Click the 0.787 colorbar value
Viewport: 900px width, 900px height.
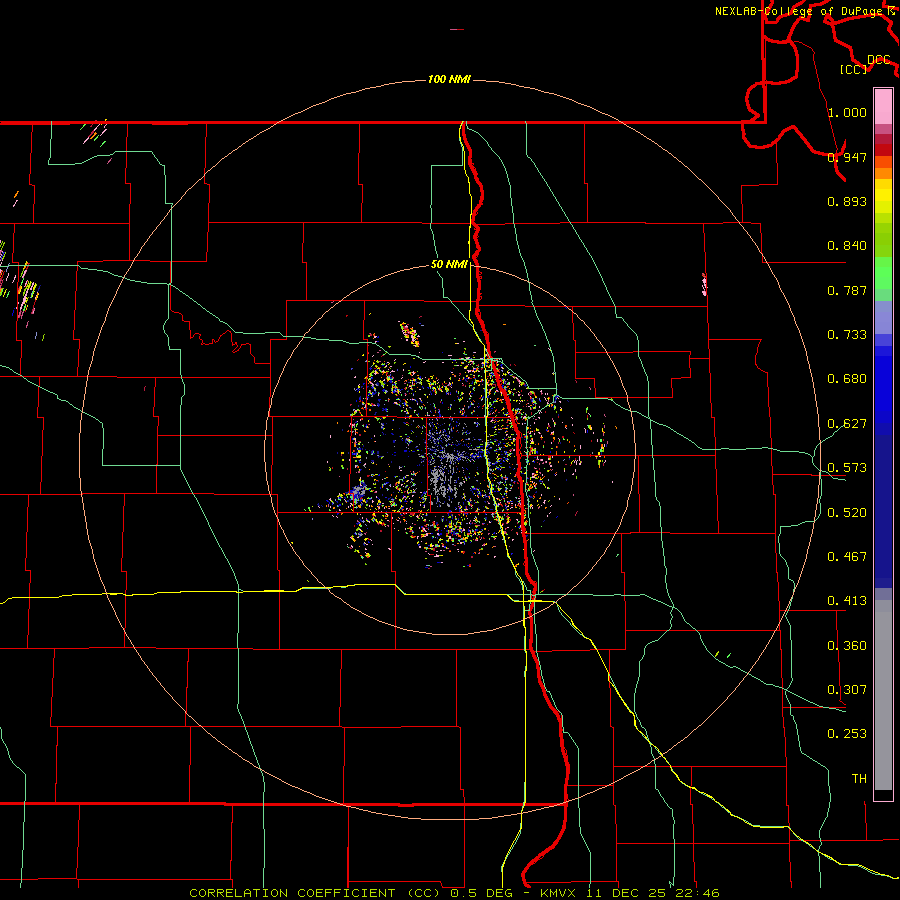coord(847,290)
